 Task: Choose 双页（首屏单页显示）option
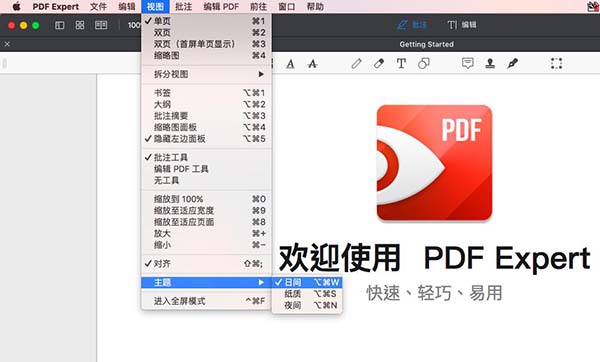pos(206,44)
